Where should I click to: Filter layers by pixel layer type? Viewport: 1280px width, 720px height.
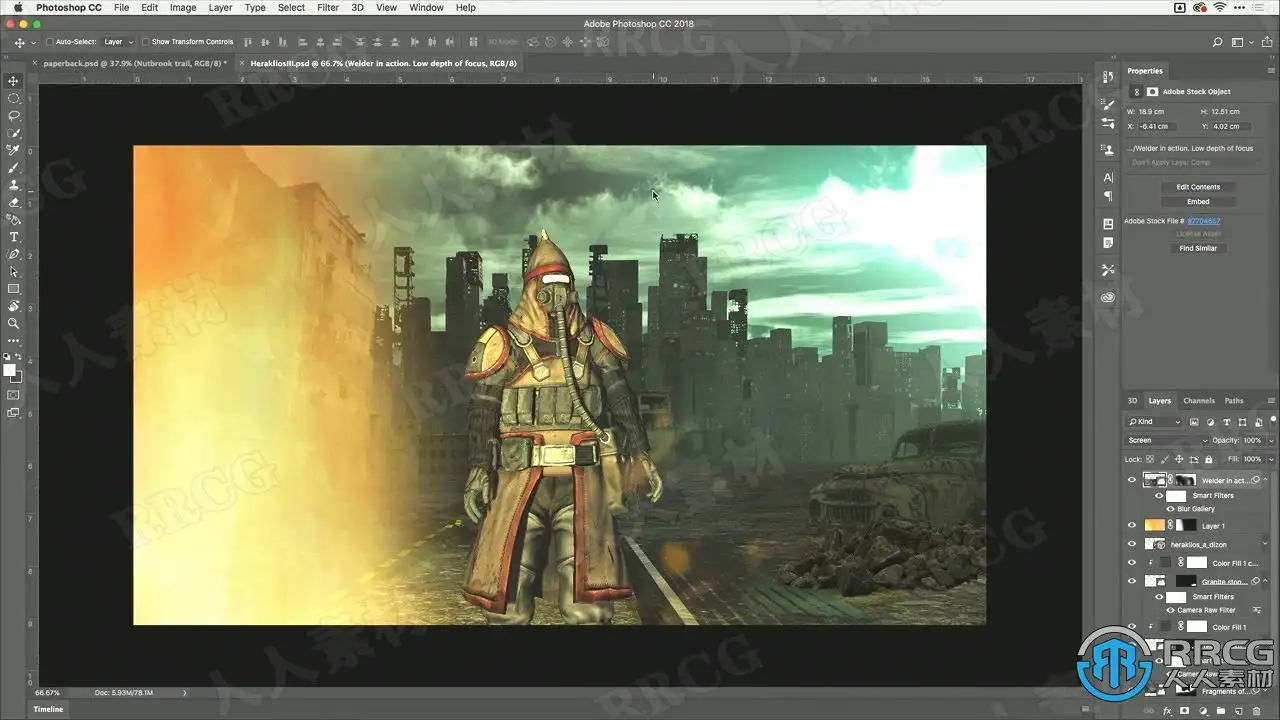[x=1194, y=422]
